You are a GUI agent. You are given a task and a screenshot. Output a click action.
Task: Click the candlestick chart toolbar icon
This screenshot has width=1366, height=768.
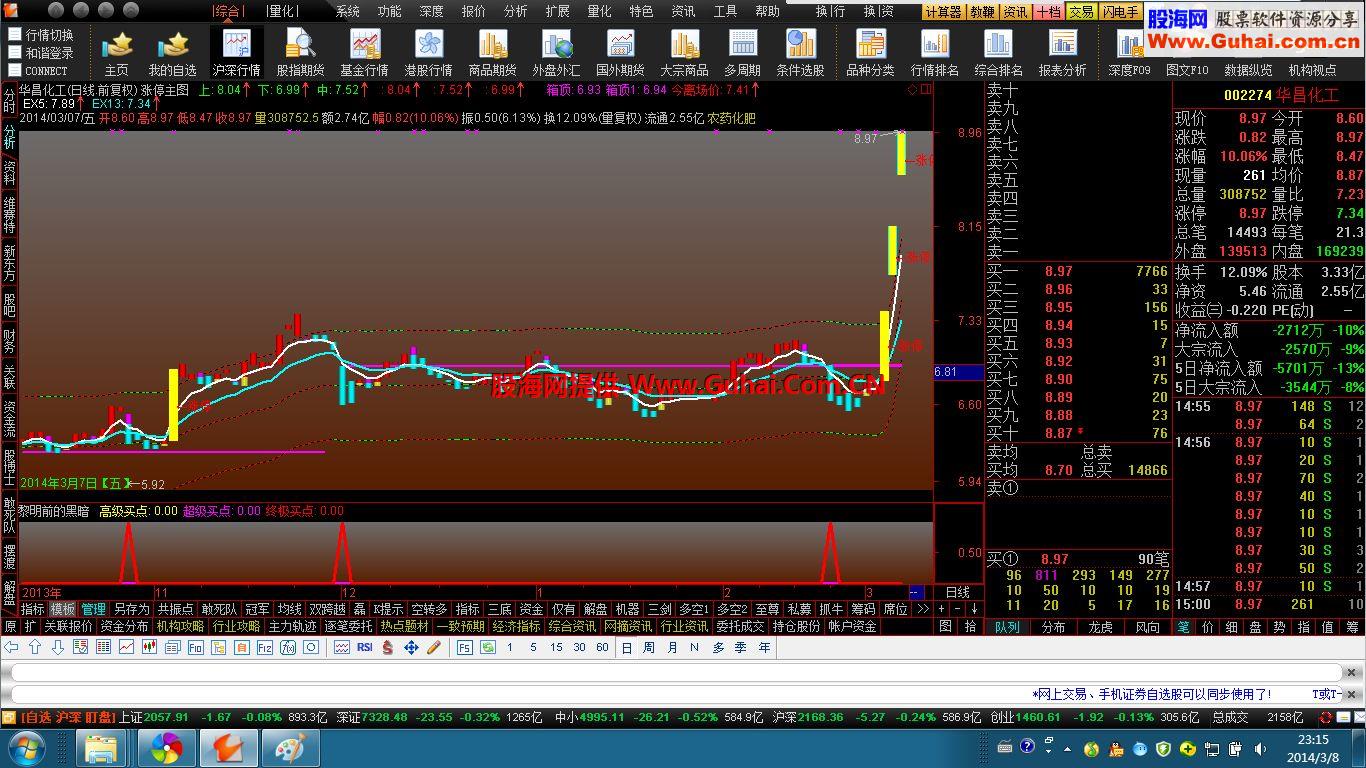(150, 648)
